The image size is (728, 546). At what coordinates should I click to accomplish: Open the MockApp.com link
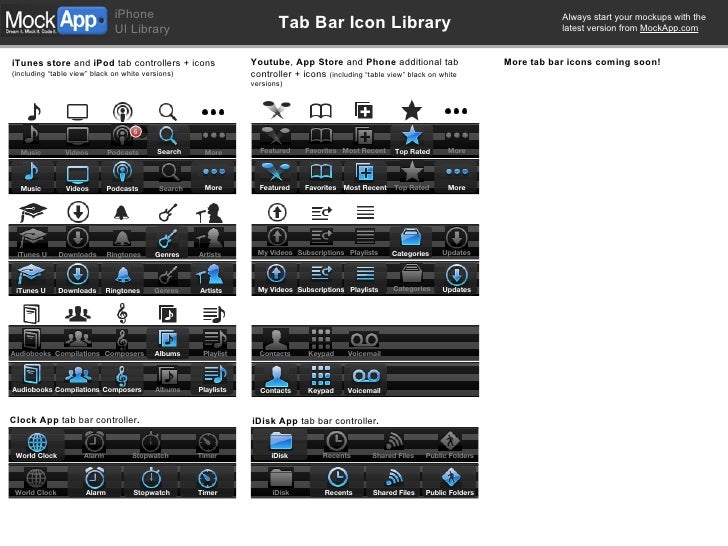click(x=669, y=28)
